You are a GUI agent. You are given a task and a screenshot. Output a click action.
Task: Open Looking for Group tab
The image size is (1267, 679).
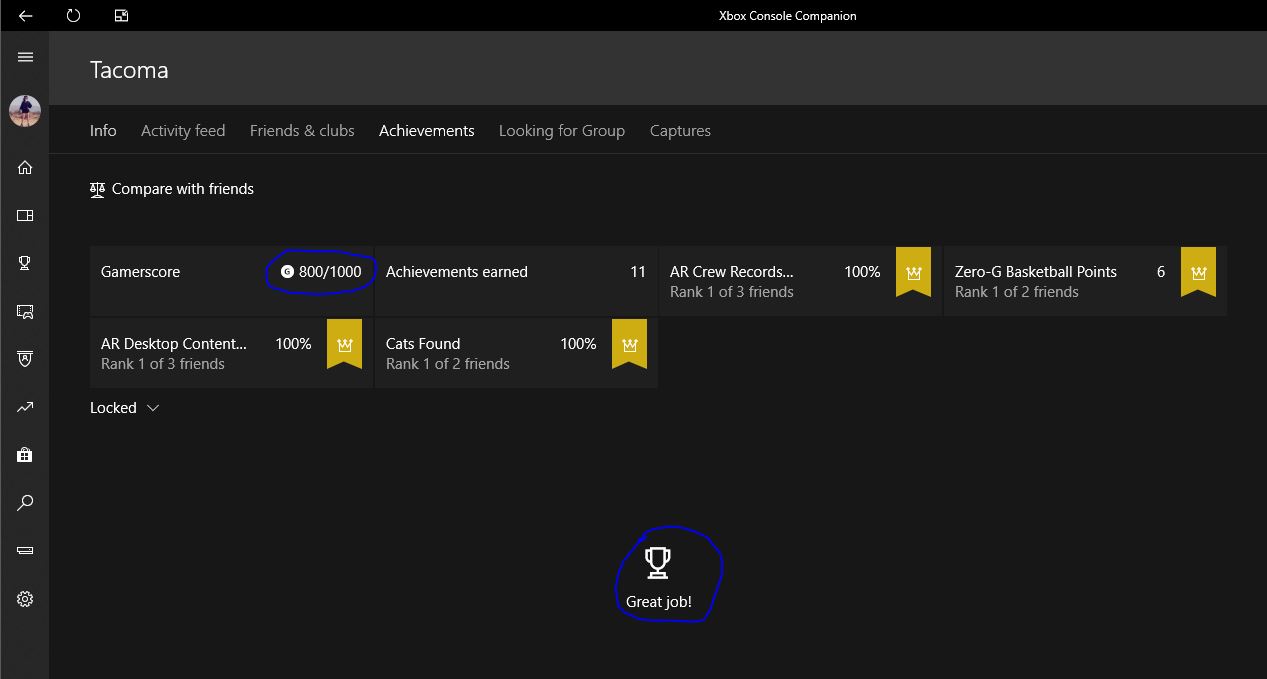tap(562, 130)
